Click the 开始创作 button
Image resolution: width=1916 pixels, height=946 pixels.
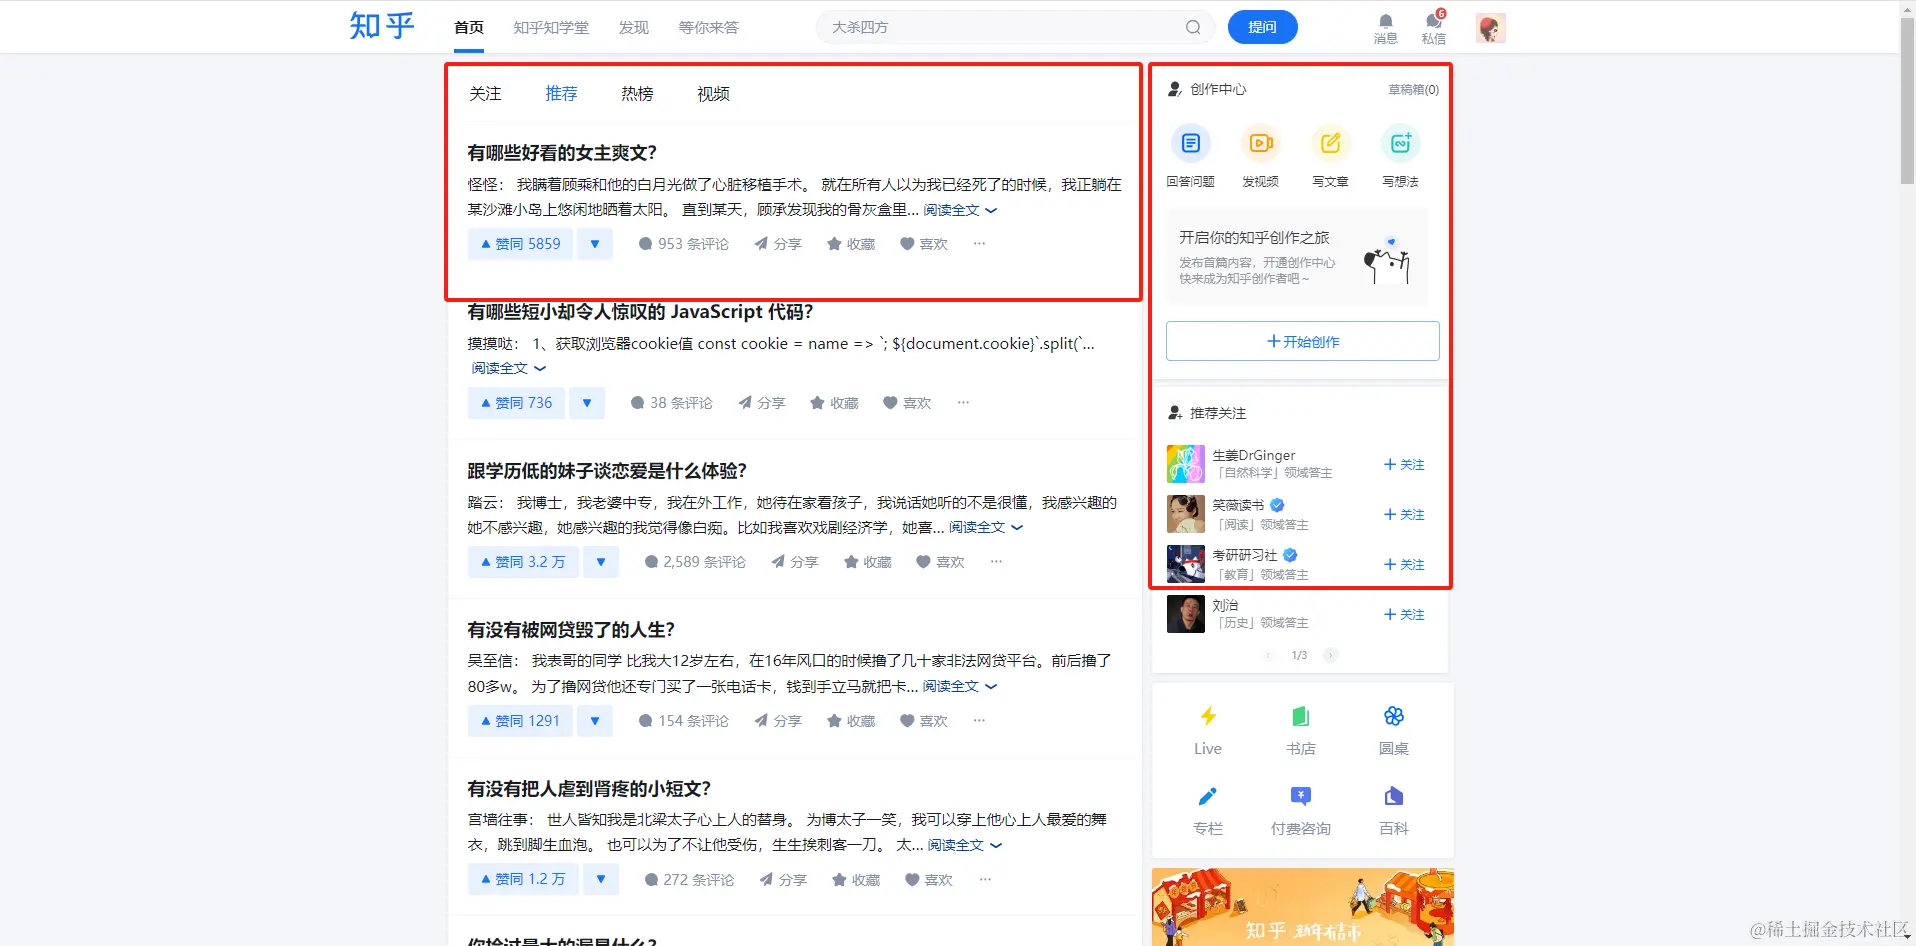(1302, 341)
